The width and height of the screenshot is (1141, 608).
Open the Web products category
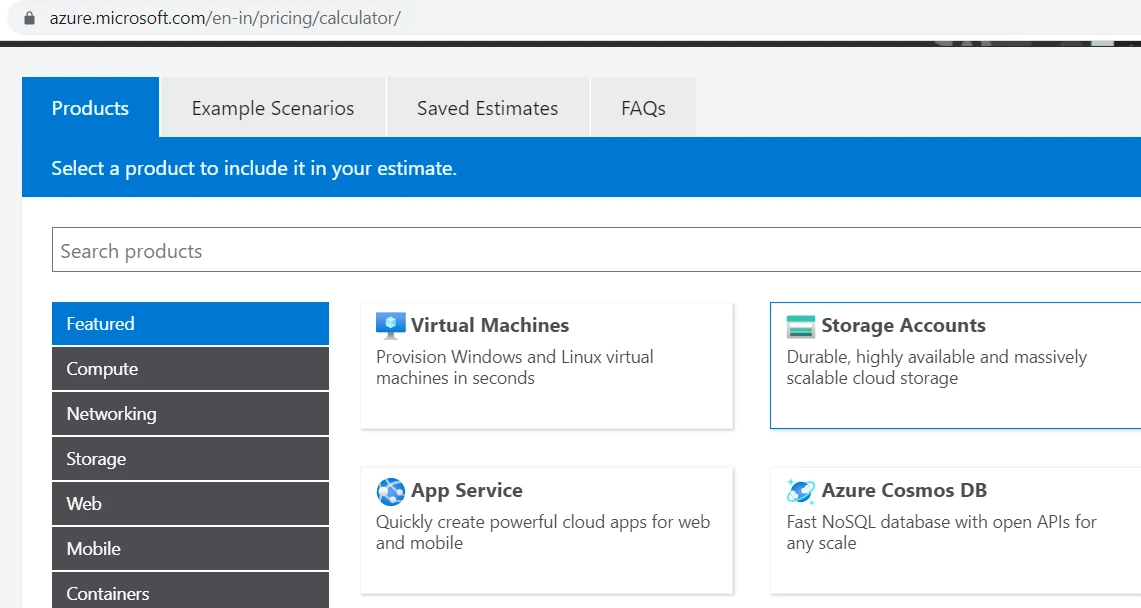click(x=190, y=503)
